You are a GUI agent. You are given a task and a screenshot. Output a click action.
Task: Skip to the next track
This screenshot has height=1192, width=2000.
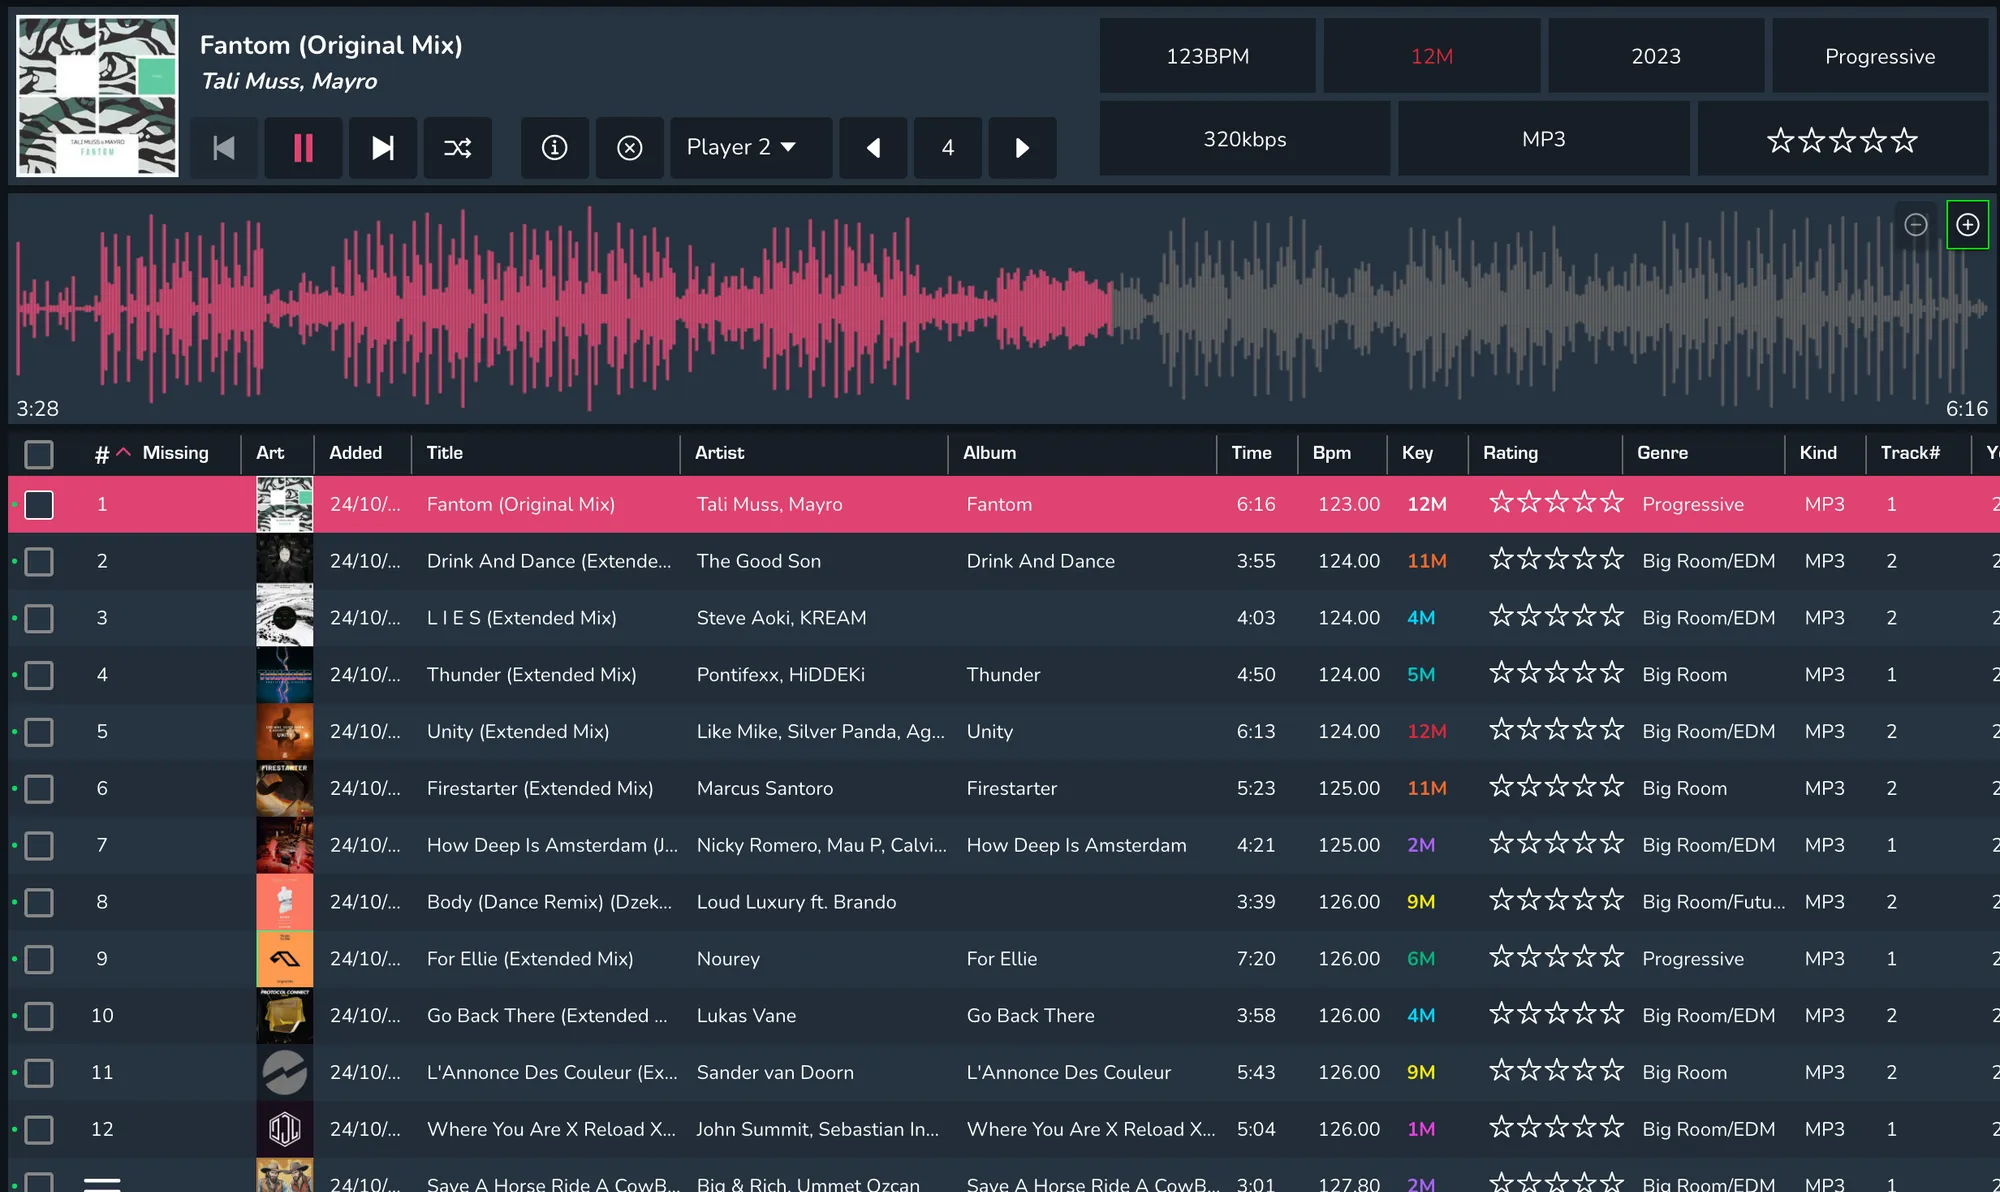pyautogui.click(x=383, y=148)
